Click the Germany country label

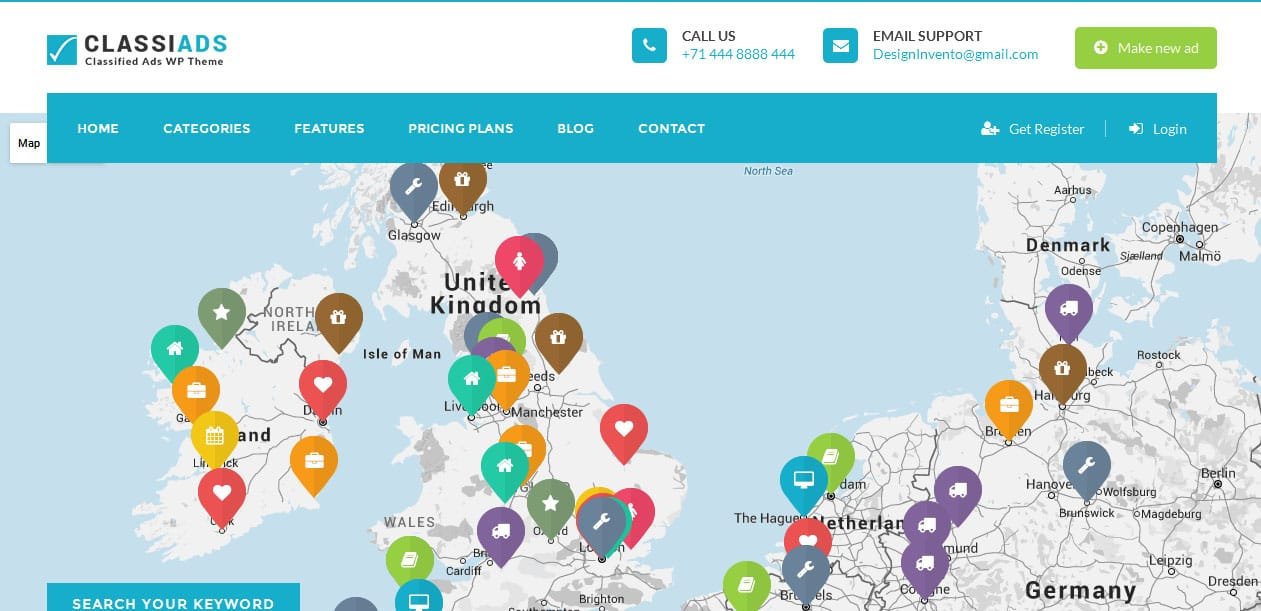pyautogui.click(x=1080, y=590)
